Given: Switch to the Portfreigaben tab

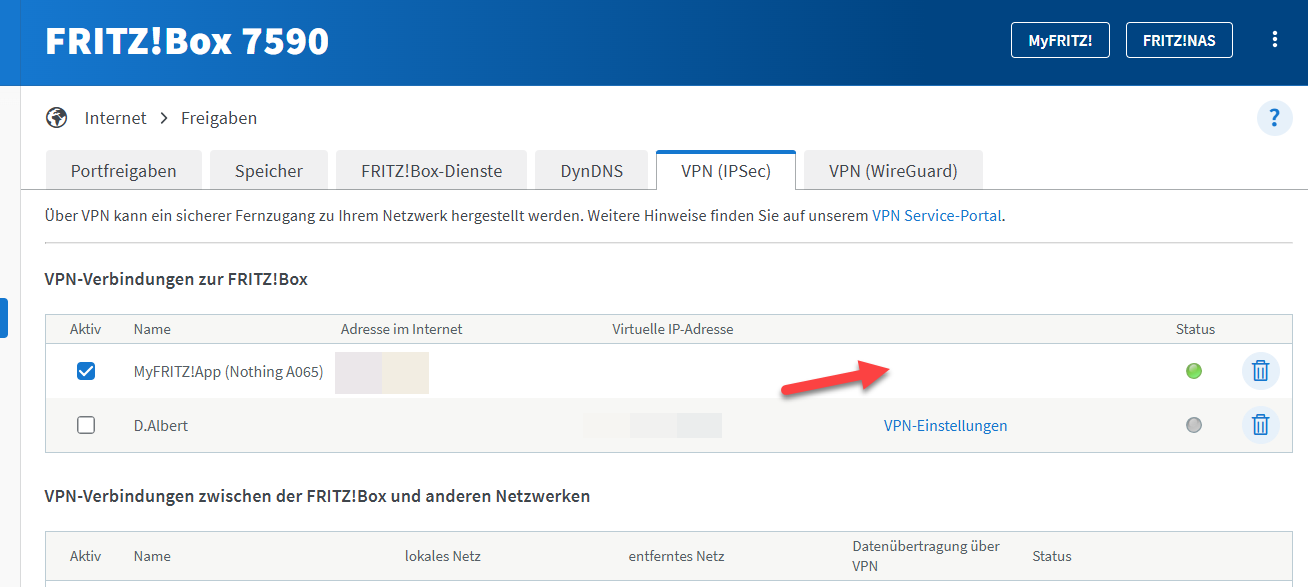Looking at the screenshot, I should [x=124, y=171].
